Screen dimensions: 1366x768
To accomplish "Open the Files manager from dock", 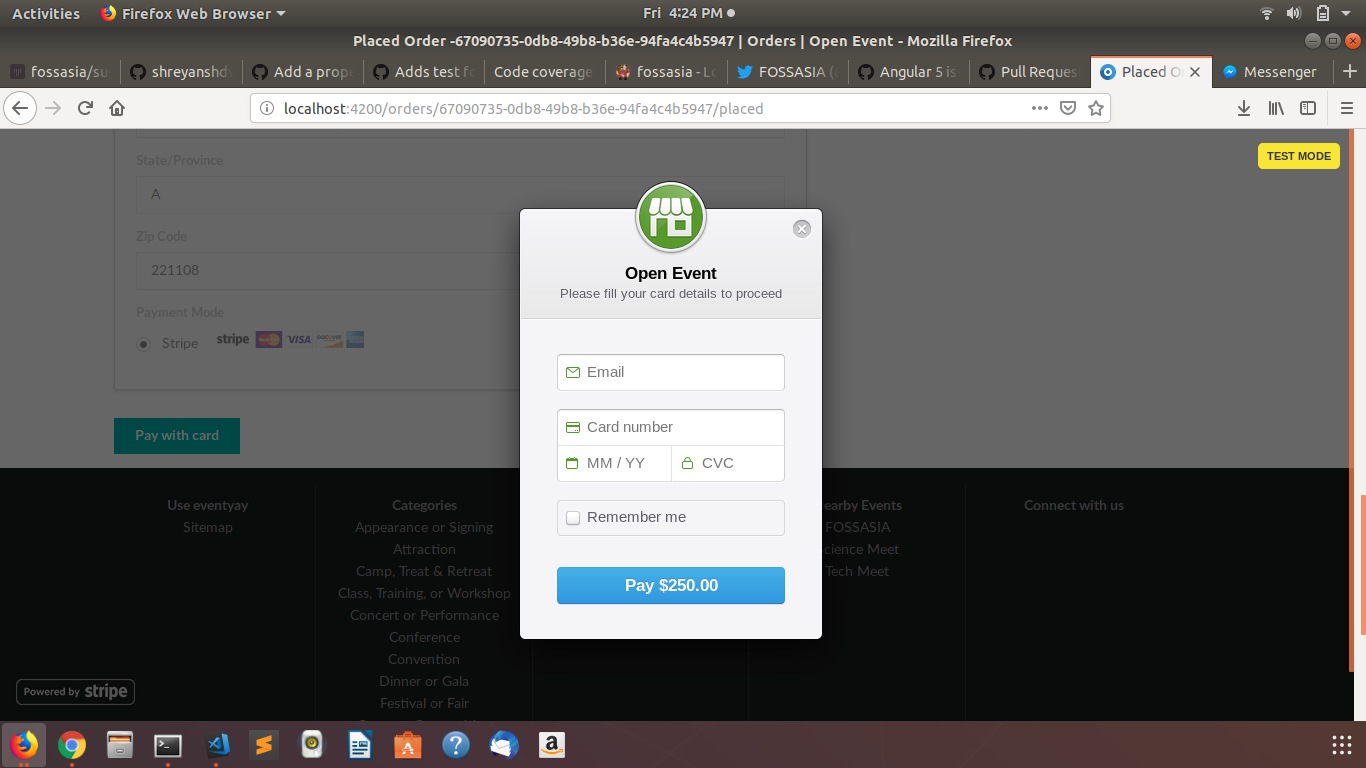I will (x=119, y=745).
